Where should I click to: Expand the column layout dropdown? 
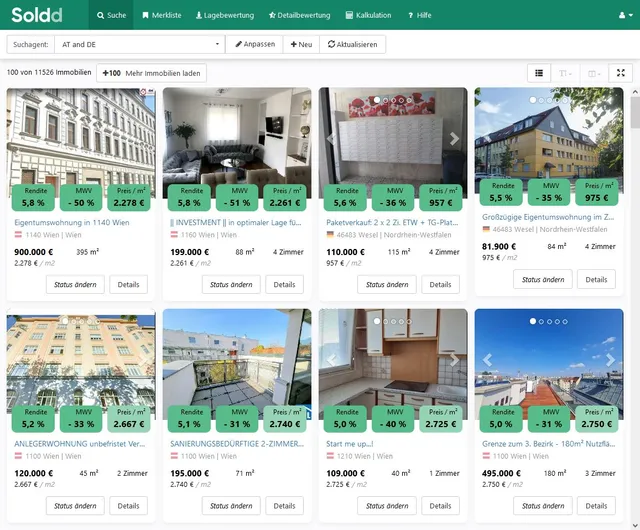pyautogui.click(x=593, y=73)
